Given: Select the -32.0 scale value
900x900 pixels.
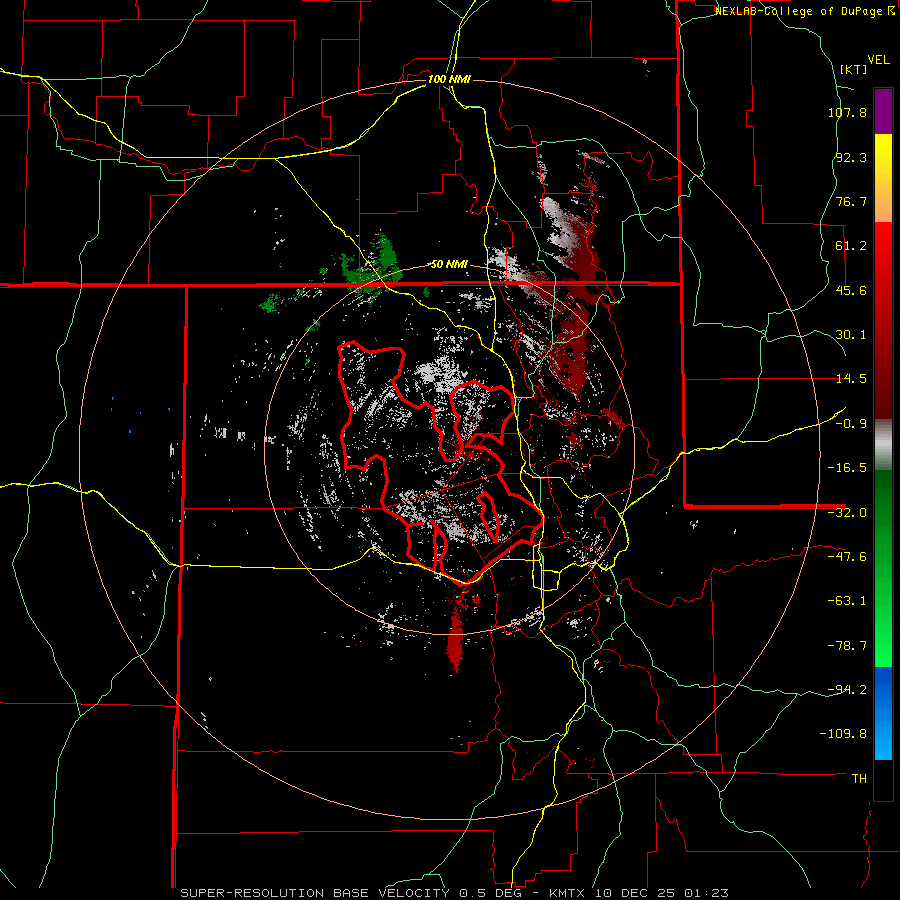Looking at the screenshot, I should 847,513.
